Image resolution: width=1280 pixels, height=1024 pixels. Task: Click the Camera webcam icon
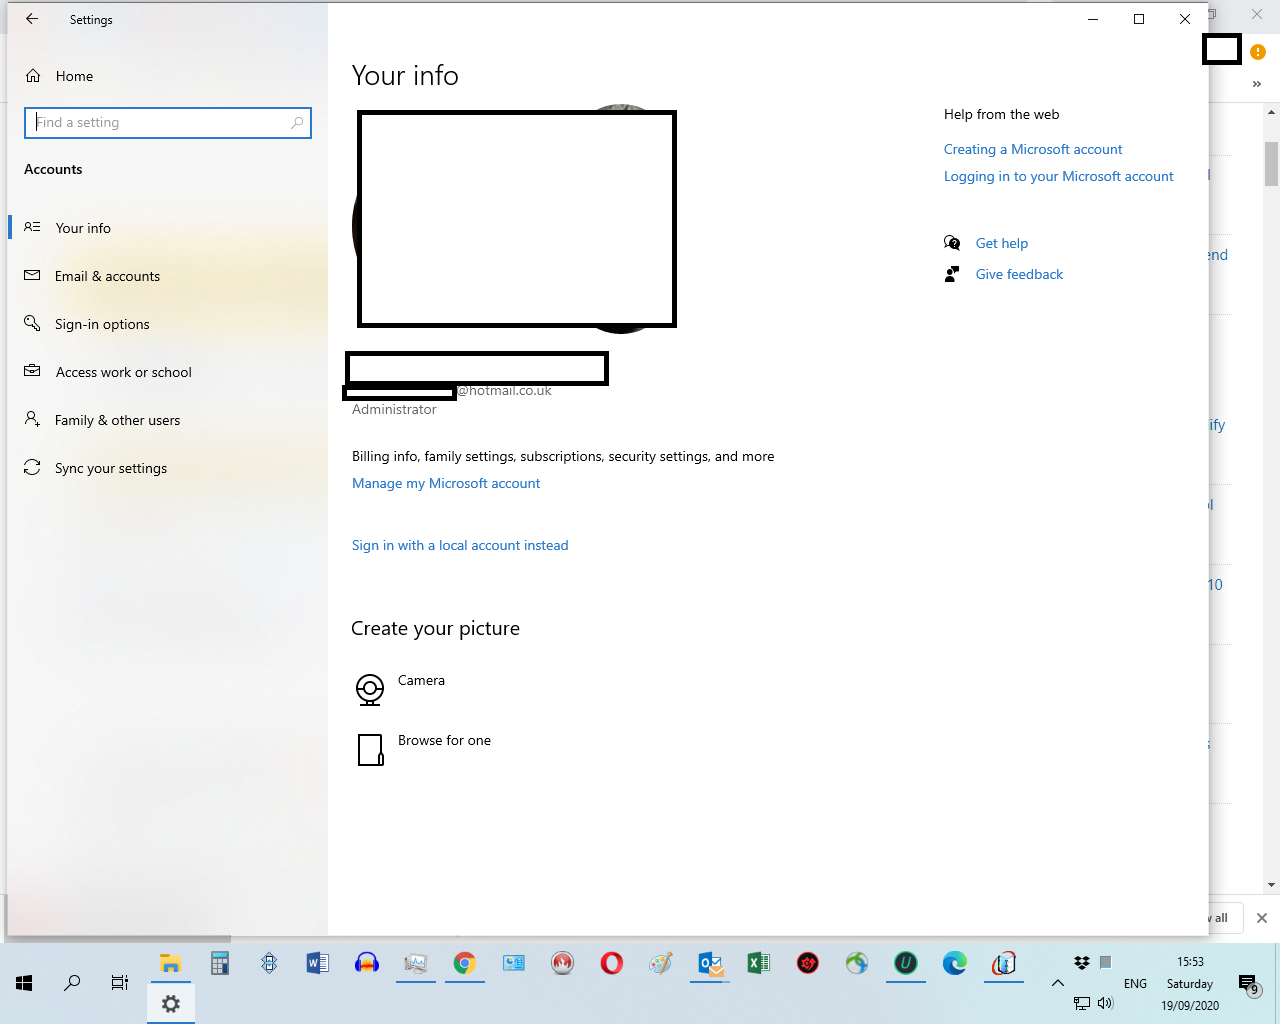point(370,689)
